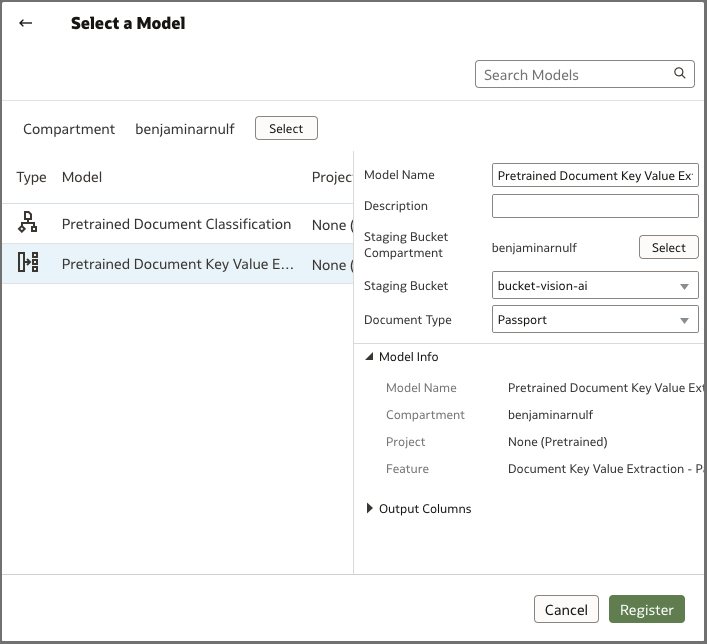The height and width of the screenshot is (644, 707).
Task: Open the Staging Bucket dropdown
Action: (595, 286)
